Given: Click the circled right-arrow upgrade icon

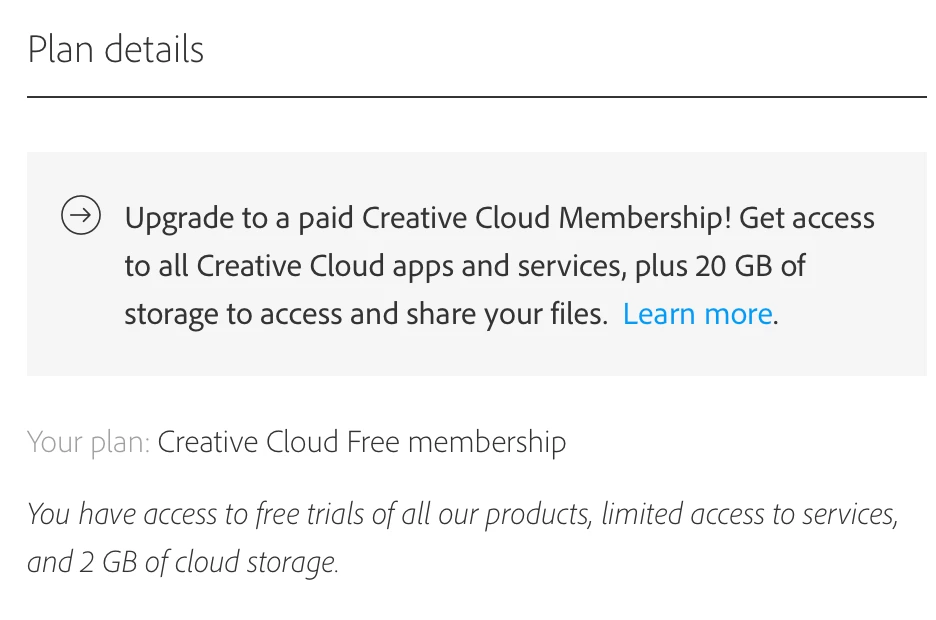Looking at the screenshot, I should pos(81,215).
